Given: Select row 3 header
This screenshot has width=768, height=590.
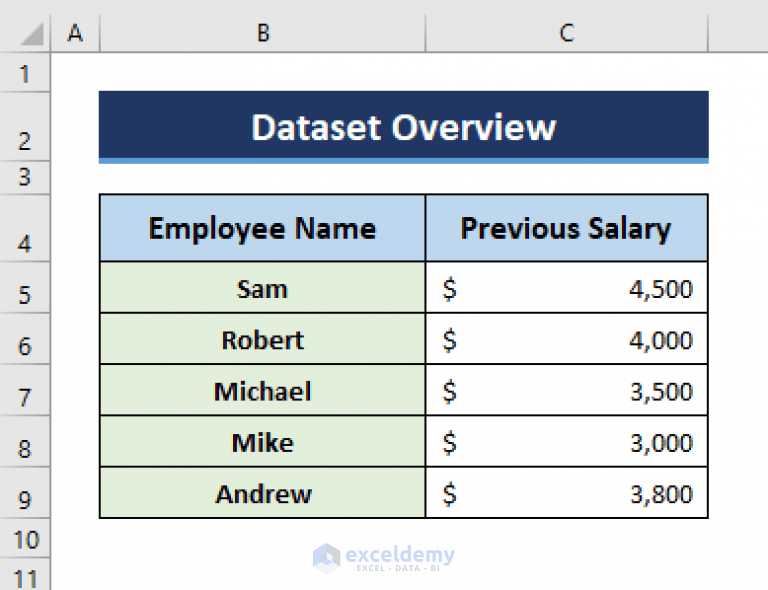Looking at the screenshot, I should click(x=25, y=178).
